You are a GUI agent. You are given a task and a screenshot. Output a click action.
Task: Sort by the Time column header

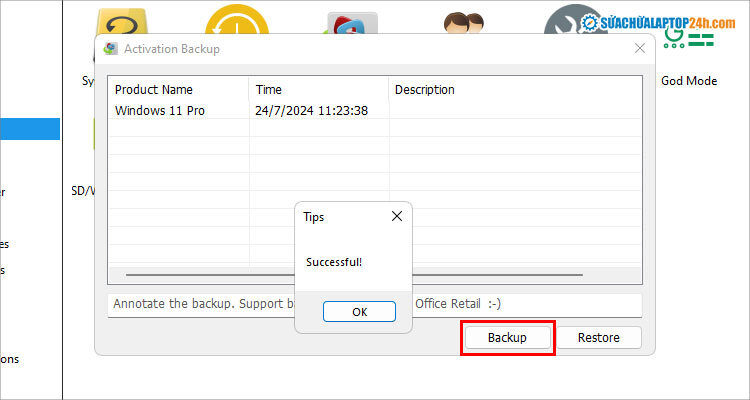[x=319, y=89]
